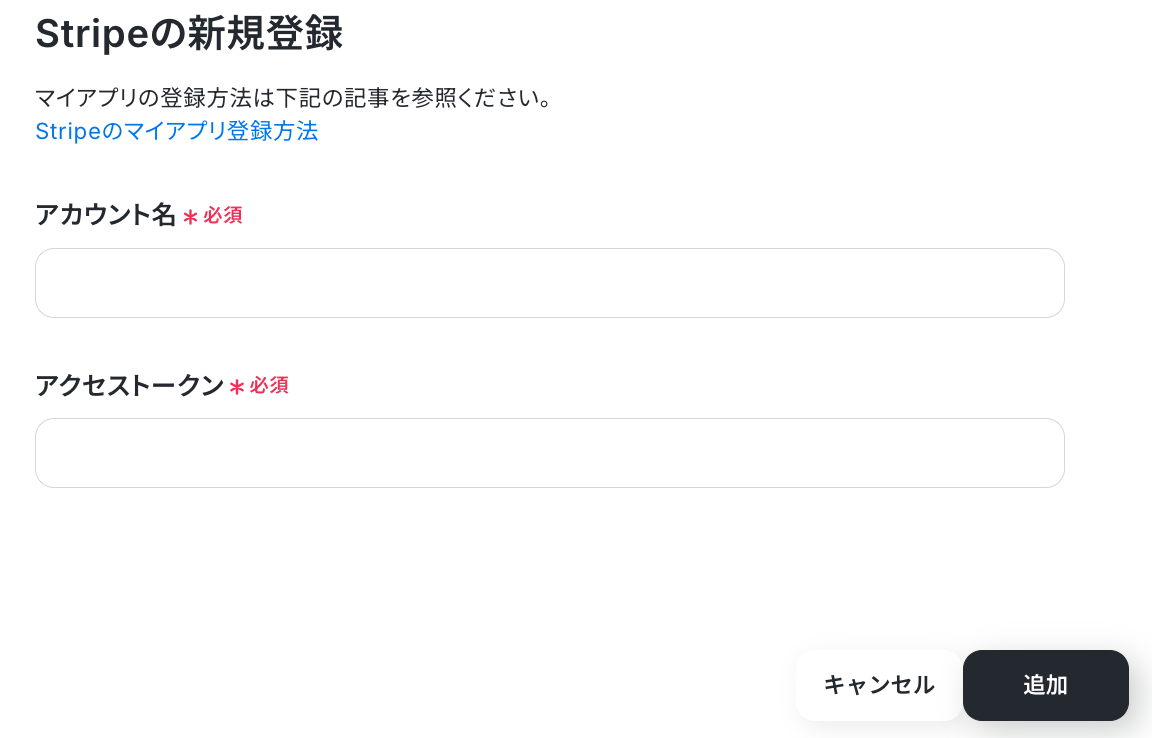Click the red asterisk beside アクセストークン
This screenshot has width=1152, height=738.
(237, 387)
